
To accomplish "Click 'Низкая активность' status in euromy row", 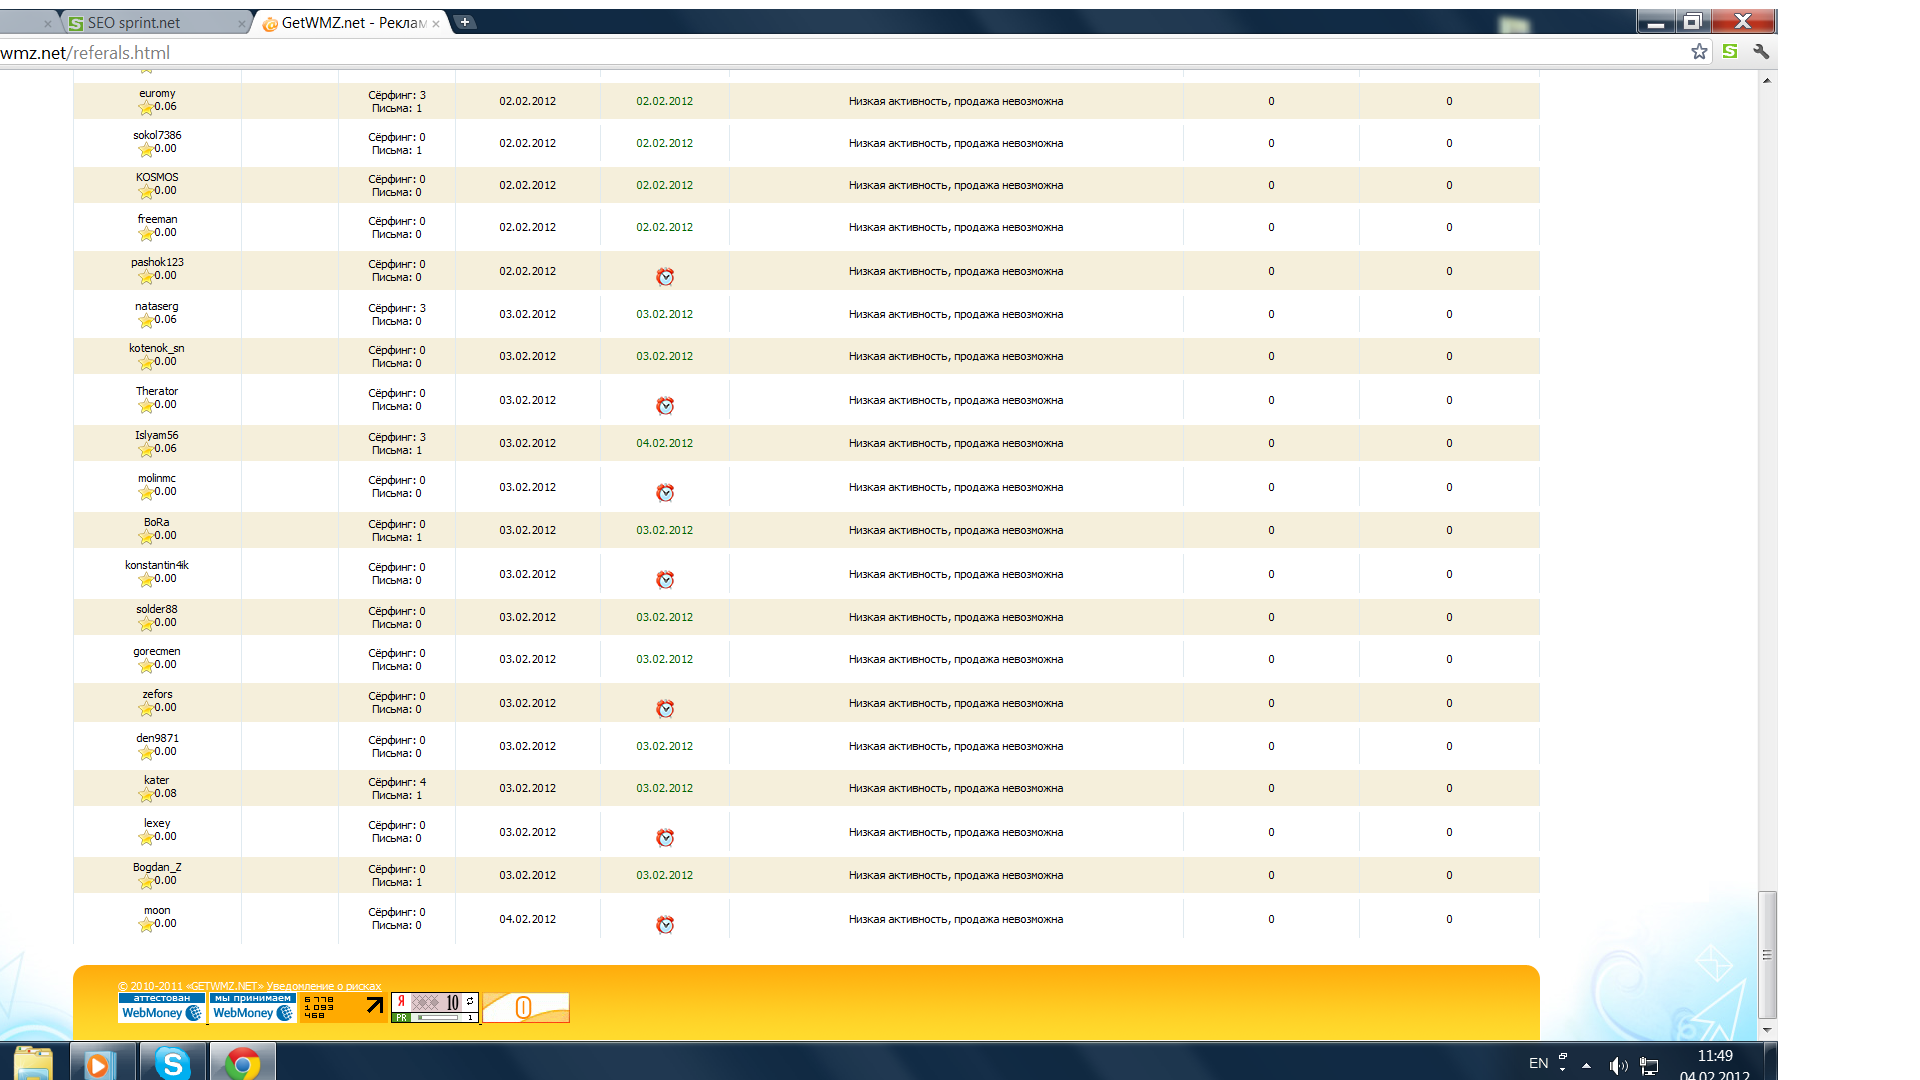I will pyautogui.click(x=956, y=101).
